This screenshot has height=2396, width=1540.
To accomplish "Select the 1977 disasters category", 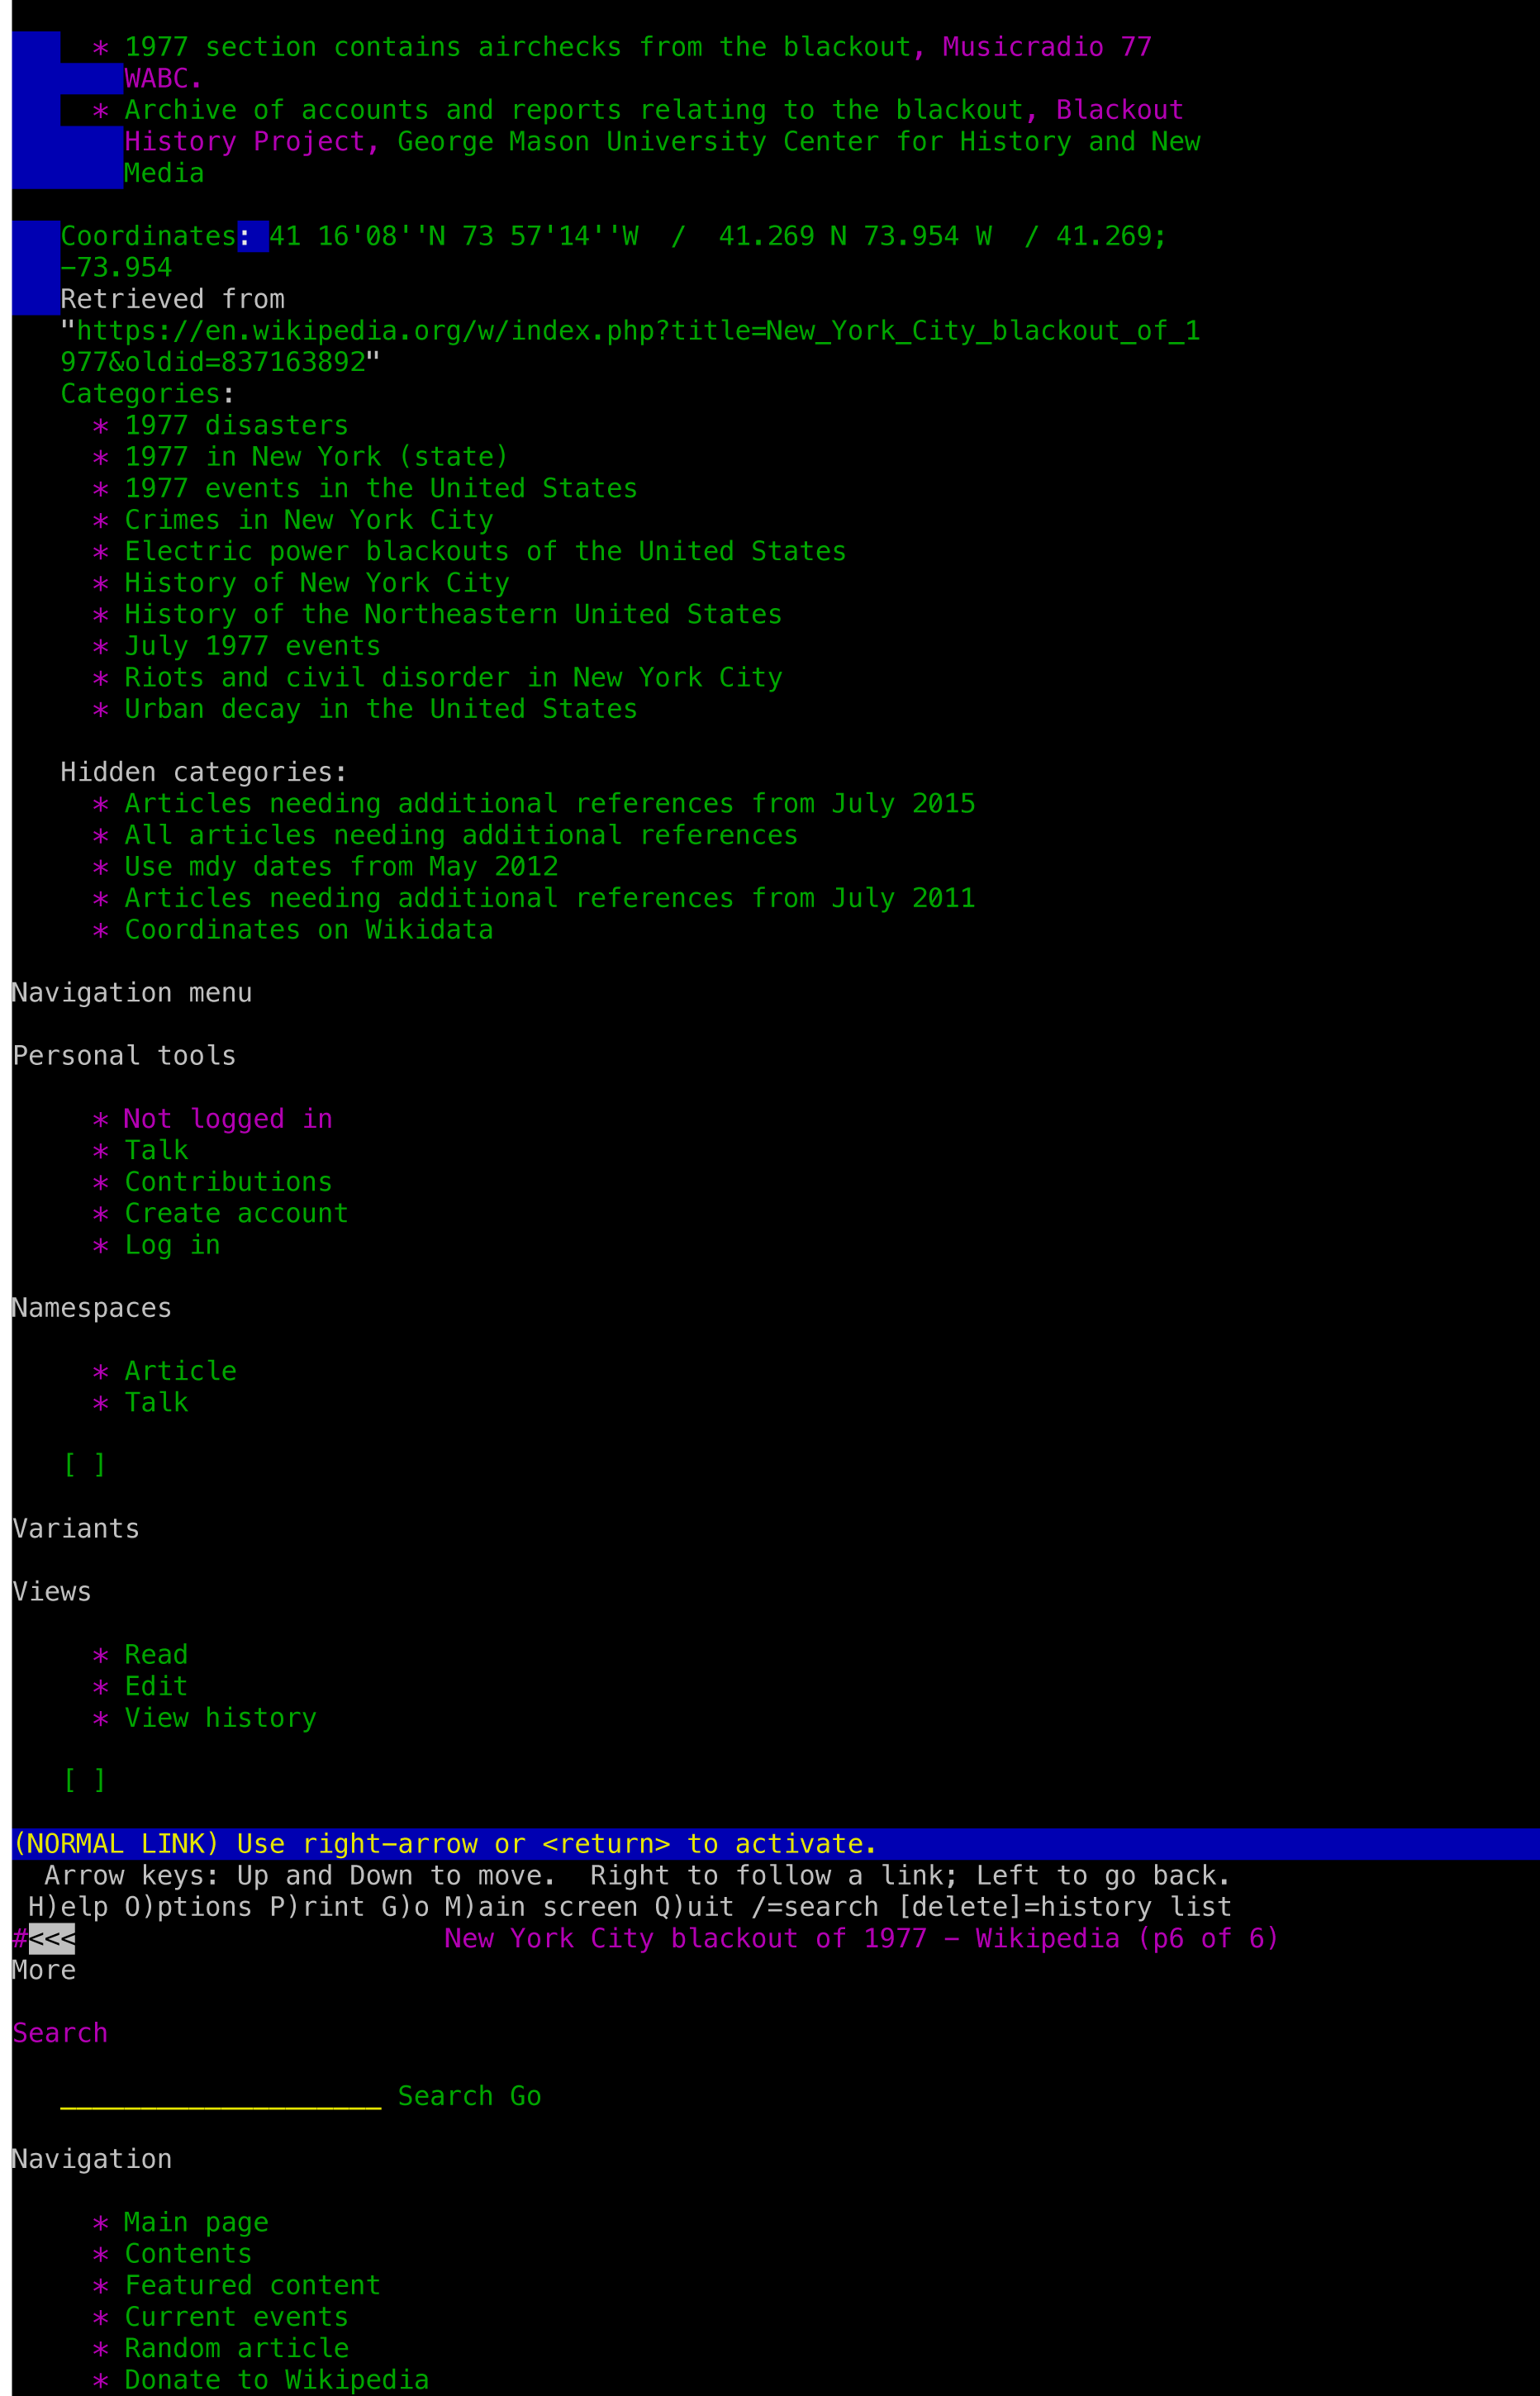I will pos(236,425).
